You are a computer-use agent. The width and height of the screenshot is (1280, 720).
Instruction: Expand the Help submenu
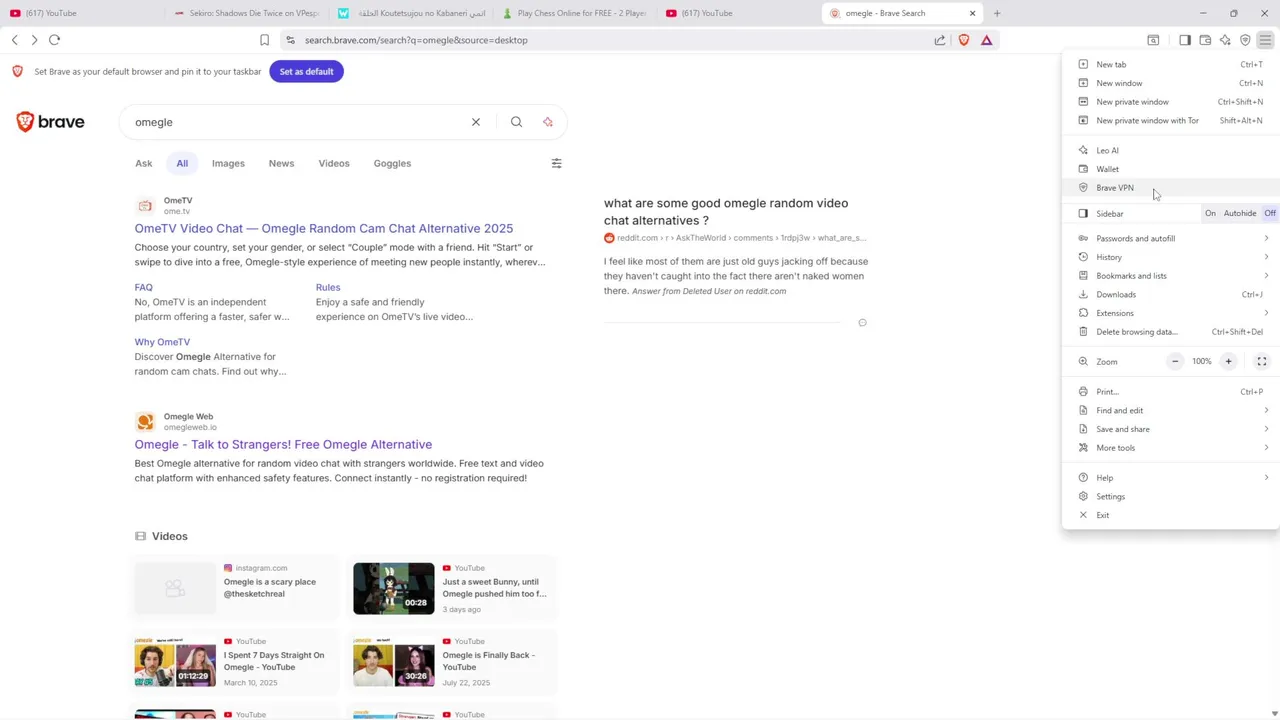click(1171, 478)
